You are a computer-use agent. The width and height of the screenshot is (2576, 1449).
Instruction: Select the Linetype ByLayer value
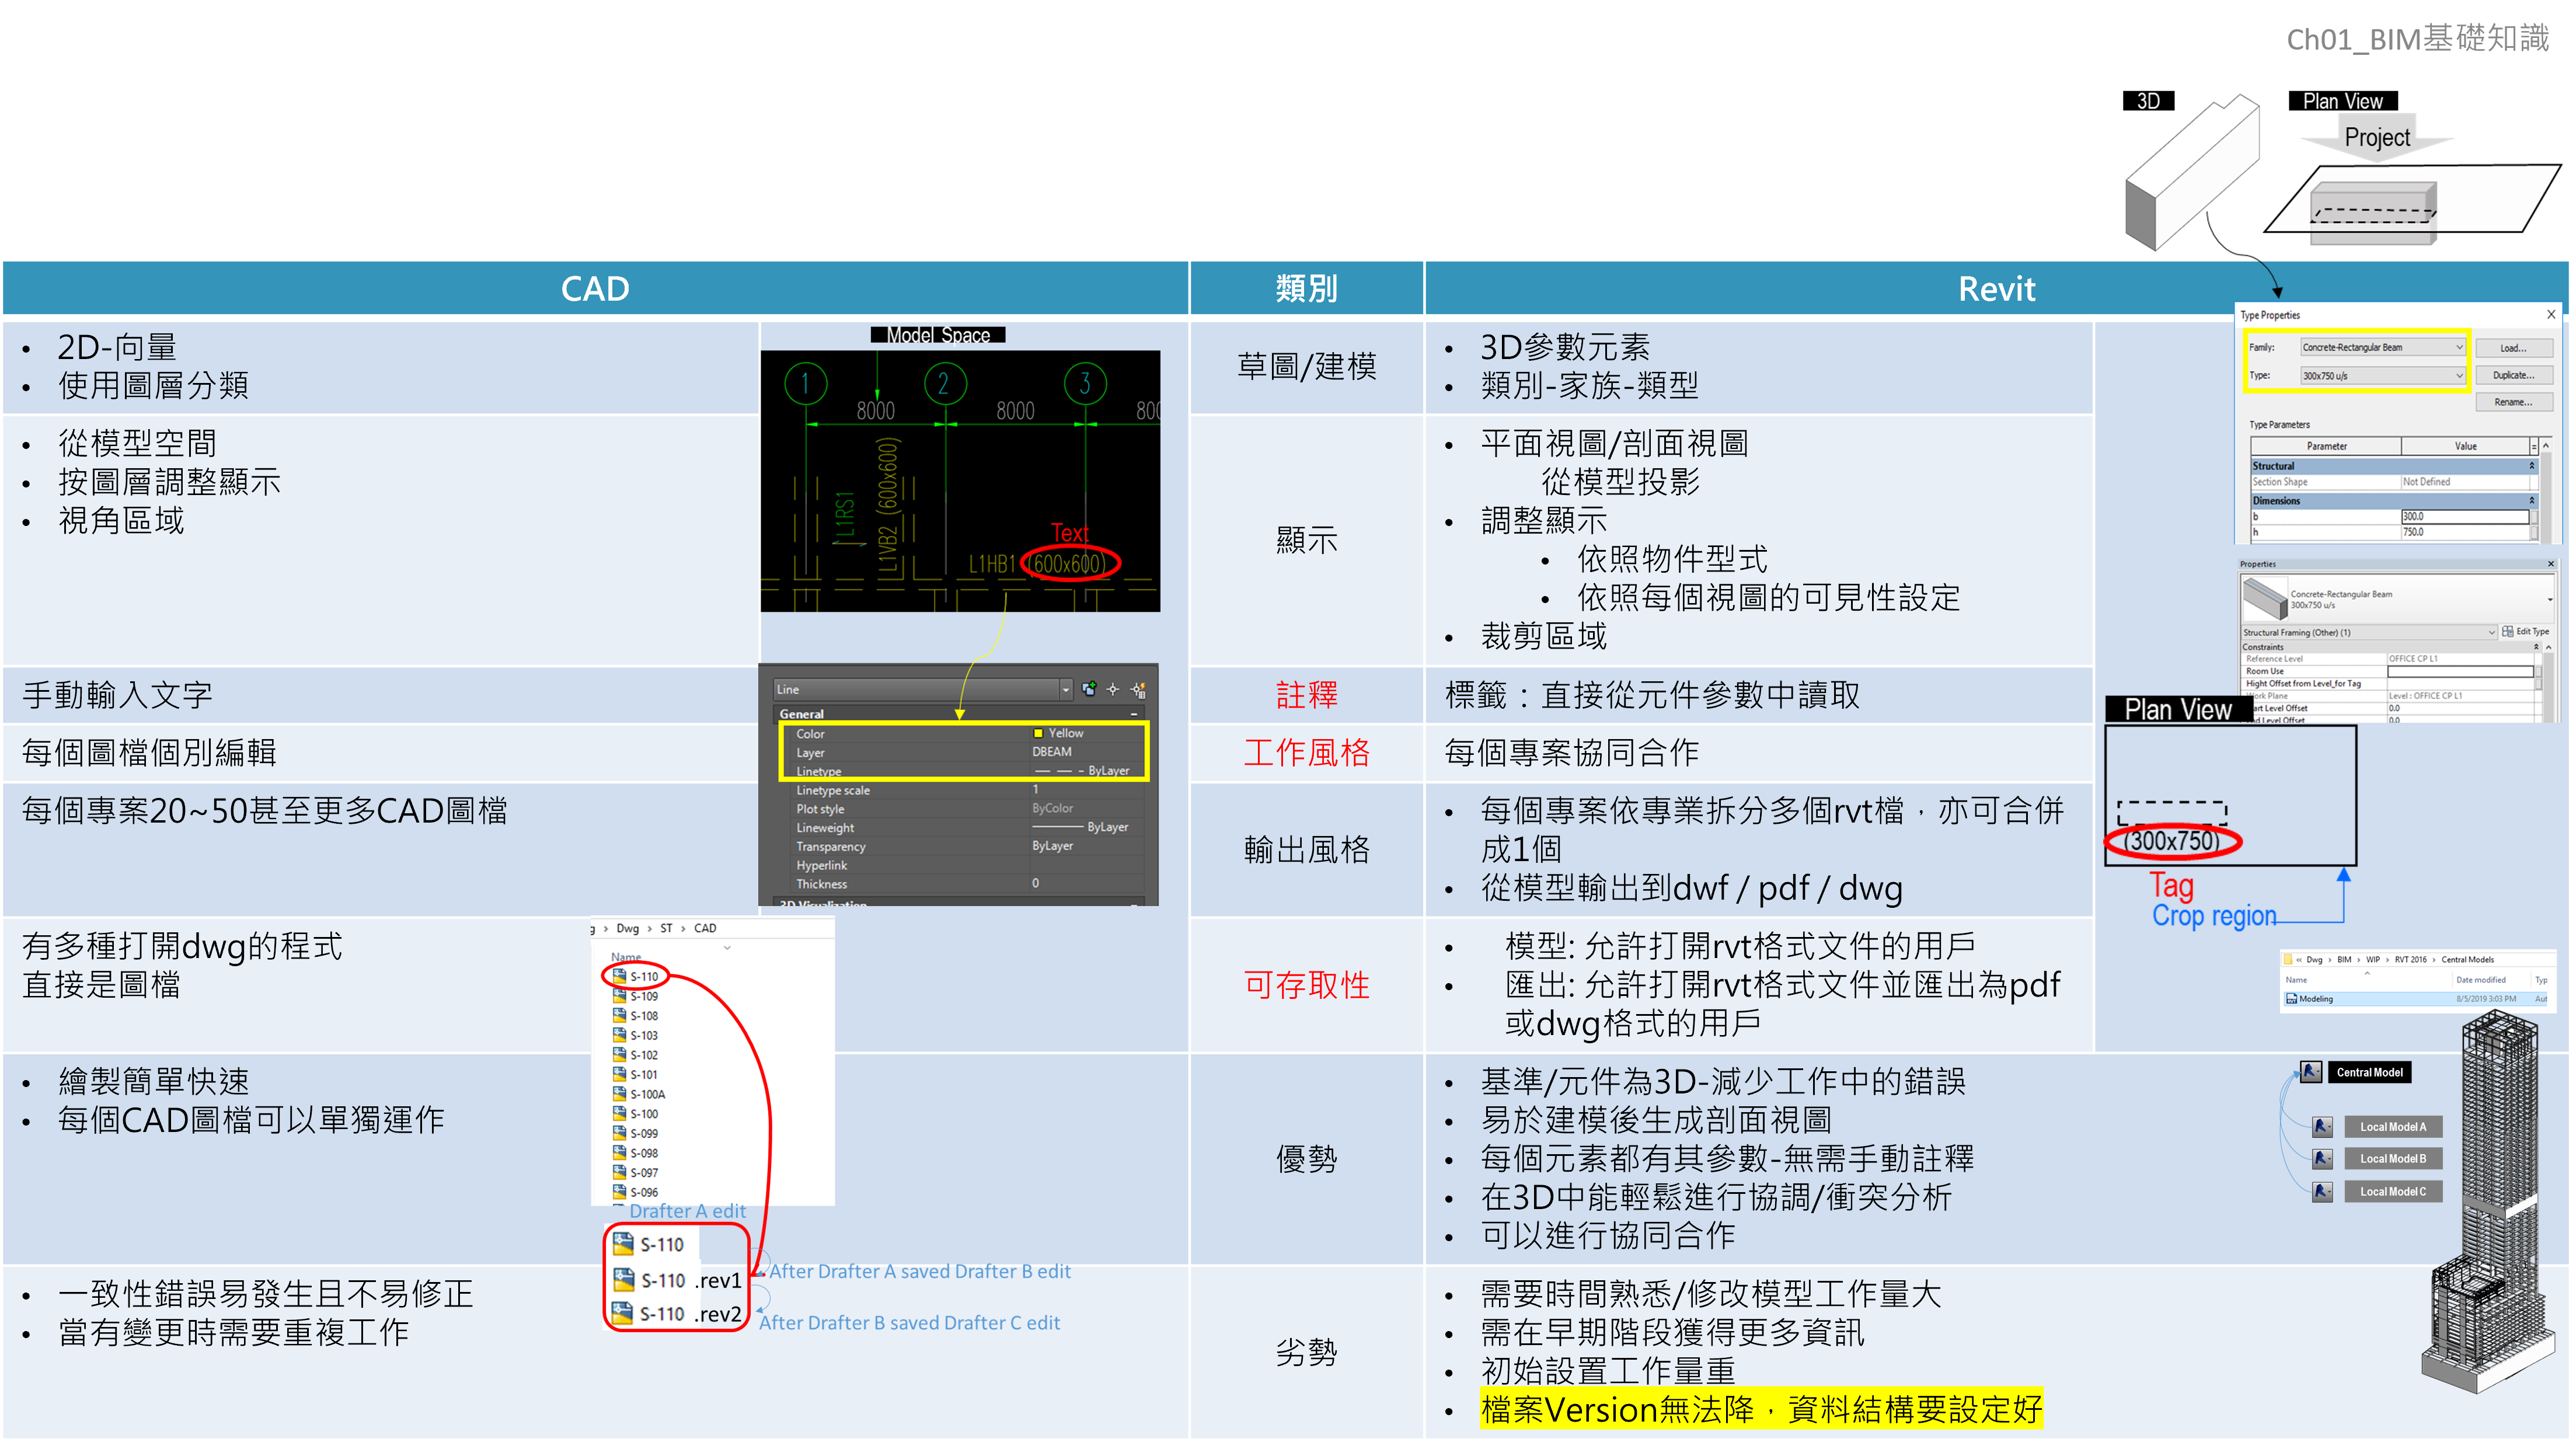pos(1082,771)
